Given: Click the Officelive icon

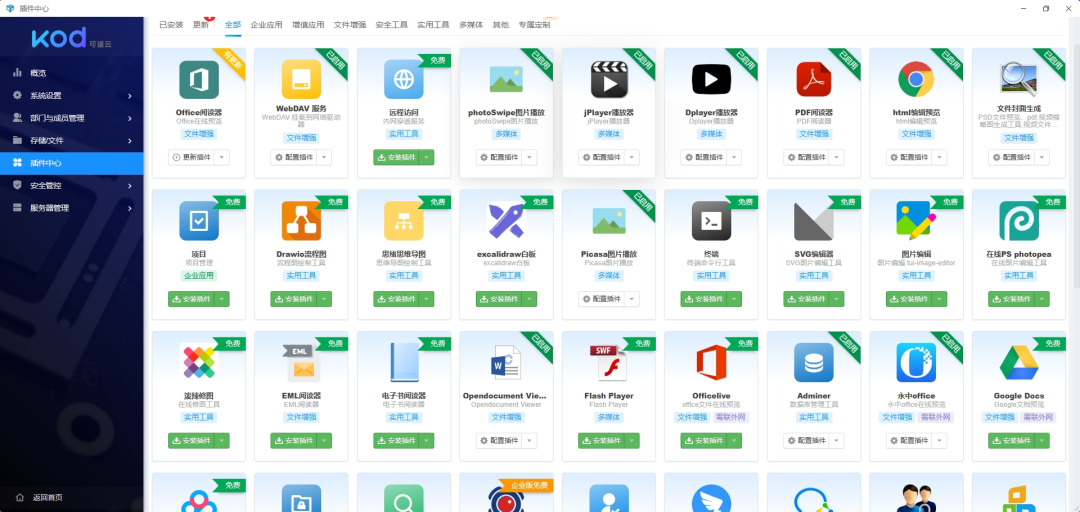Looking at the screenshot, I should (x=712, y=362).
